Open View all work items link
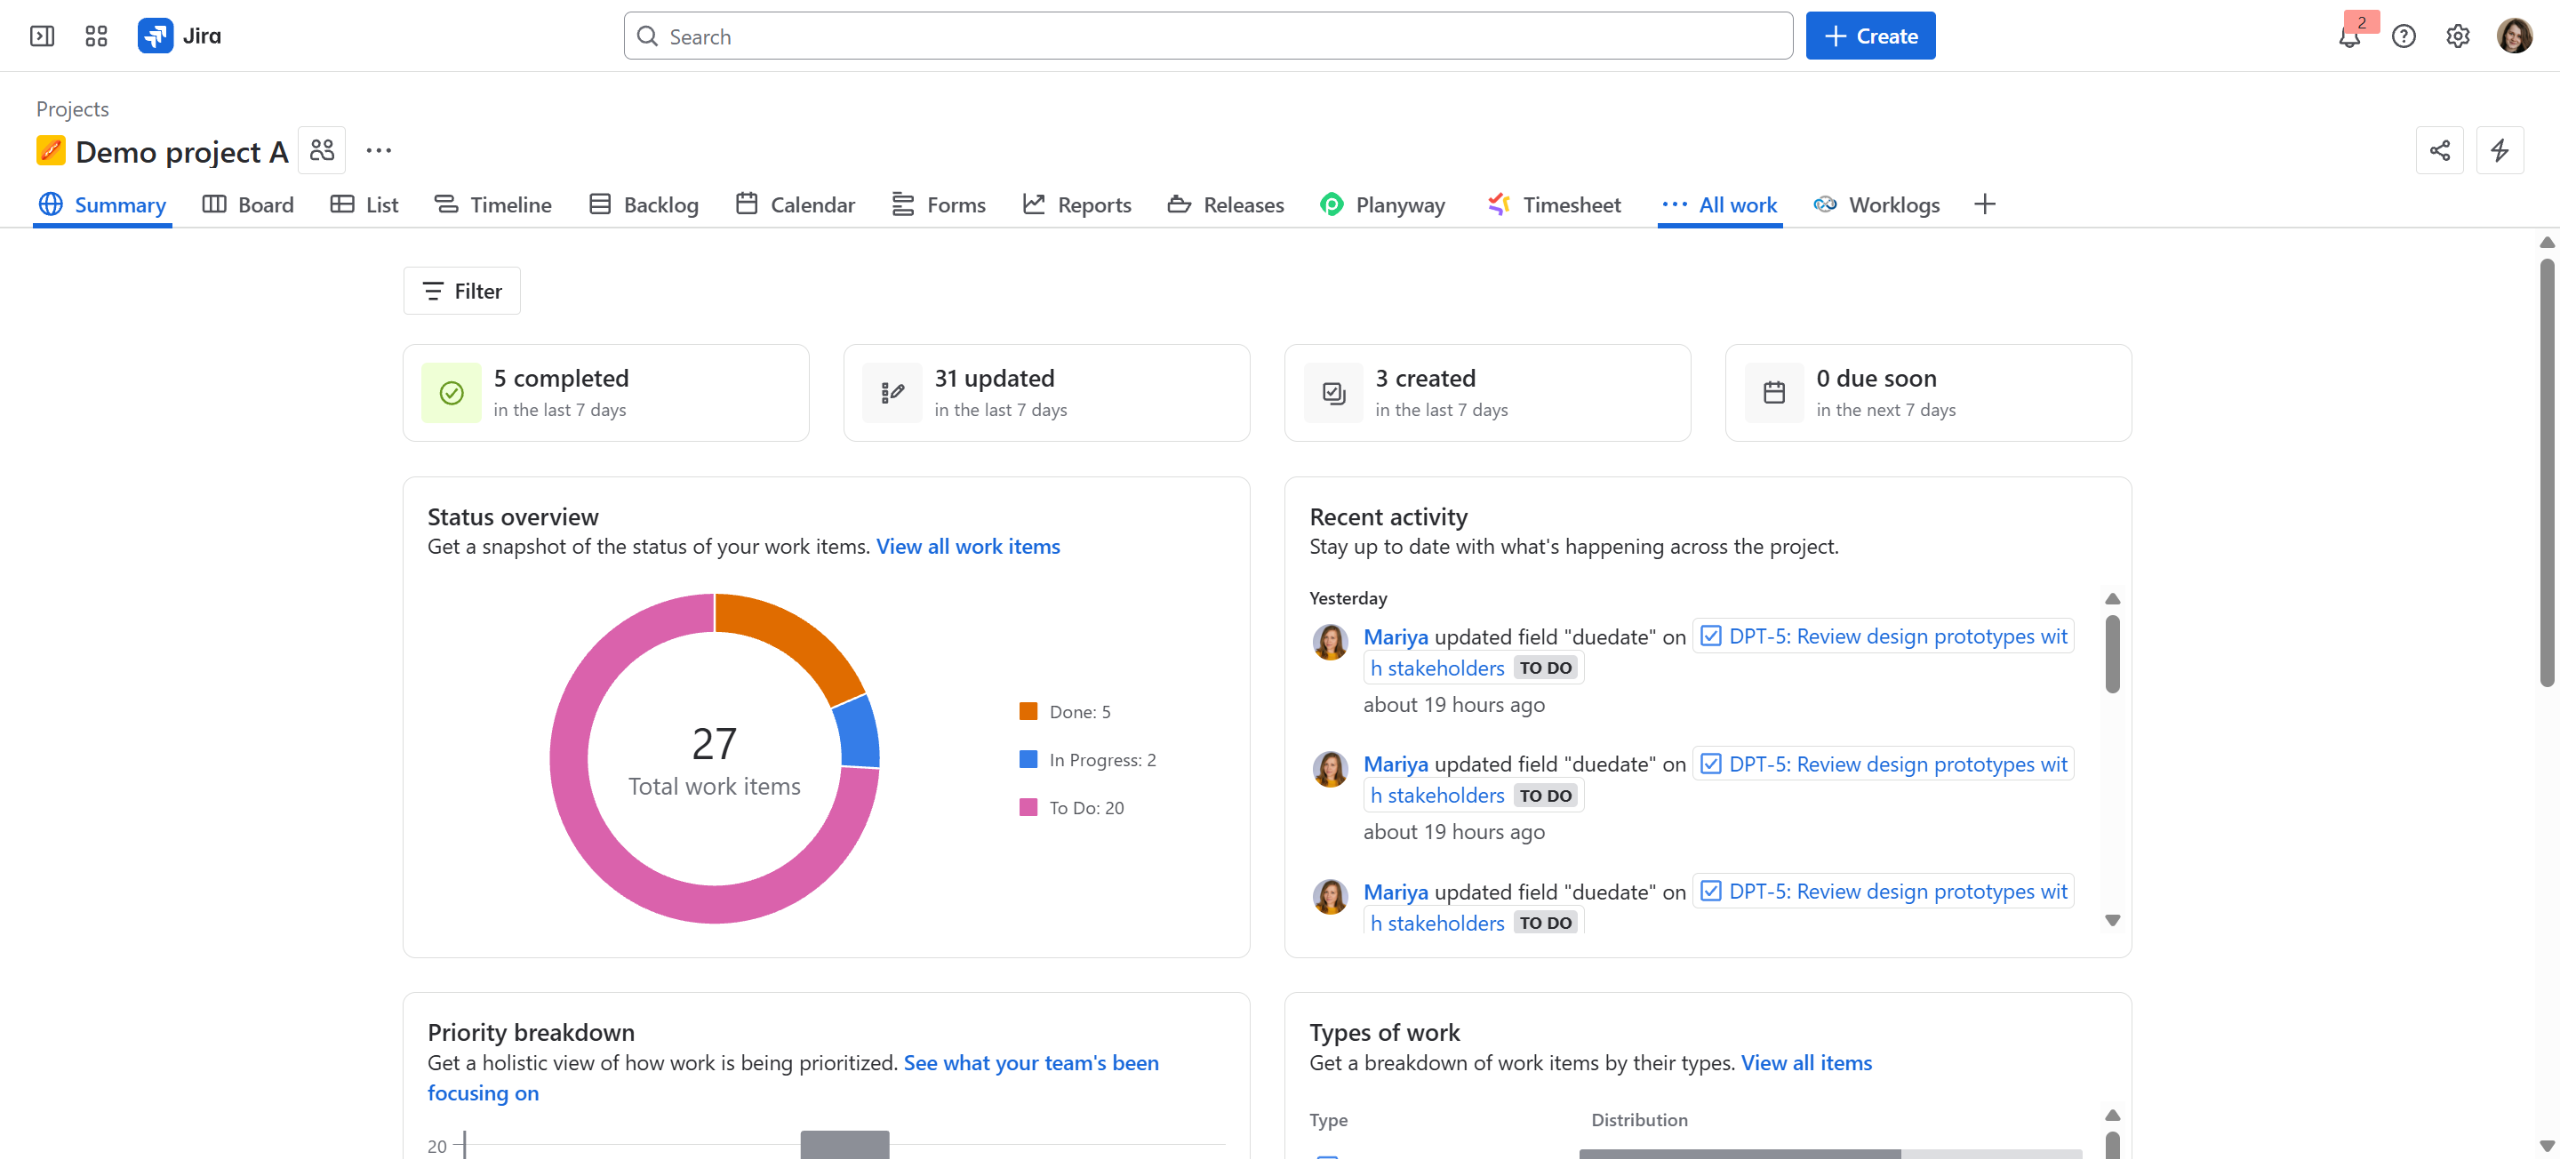2560x1159 pixels. tap(967, 546)
